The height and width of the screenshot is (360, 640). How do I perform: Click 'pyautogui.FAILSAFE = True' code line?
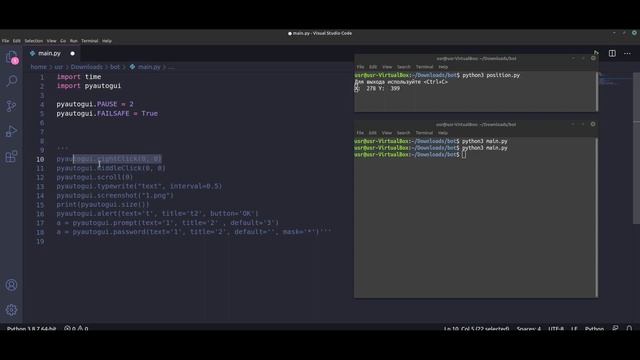pos(107,113)
